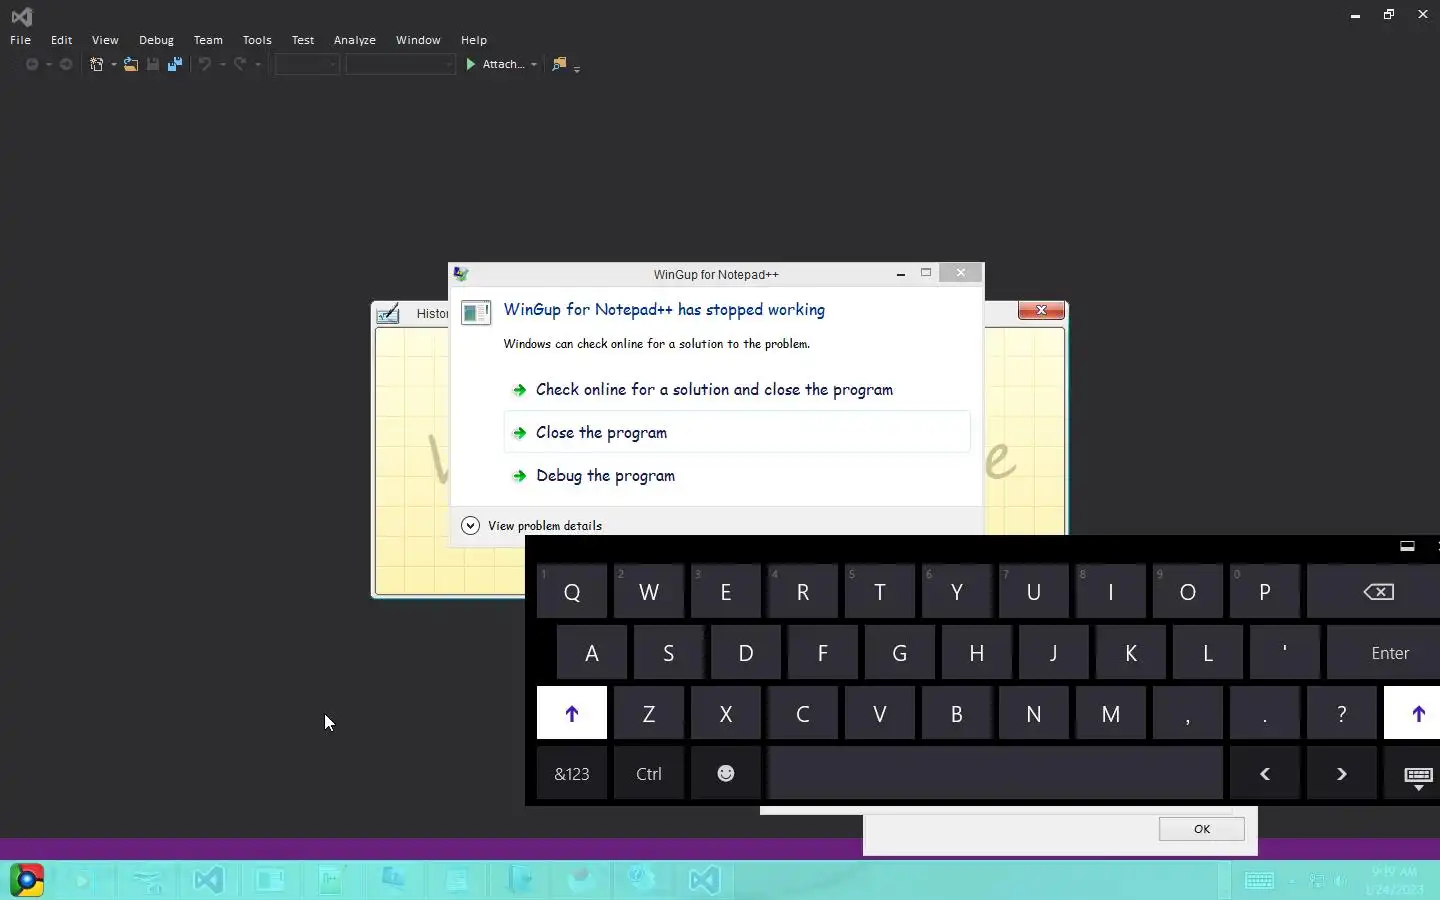The height and width of the screenshot is (900, 1440).
Task: Choose Check online for a solution option
Action: pyautogui.click(x=737, y=390)
